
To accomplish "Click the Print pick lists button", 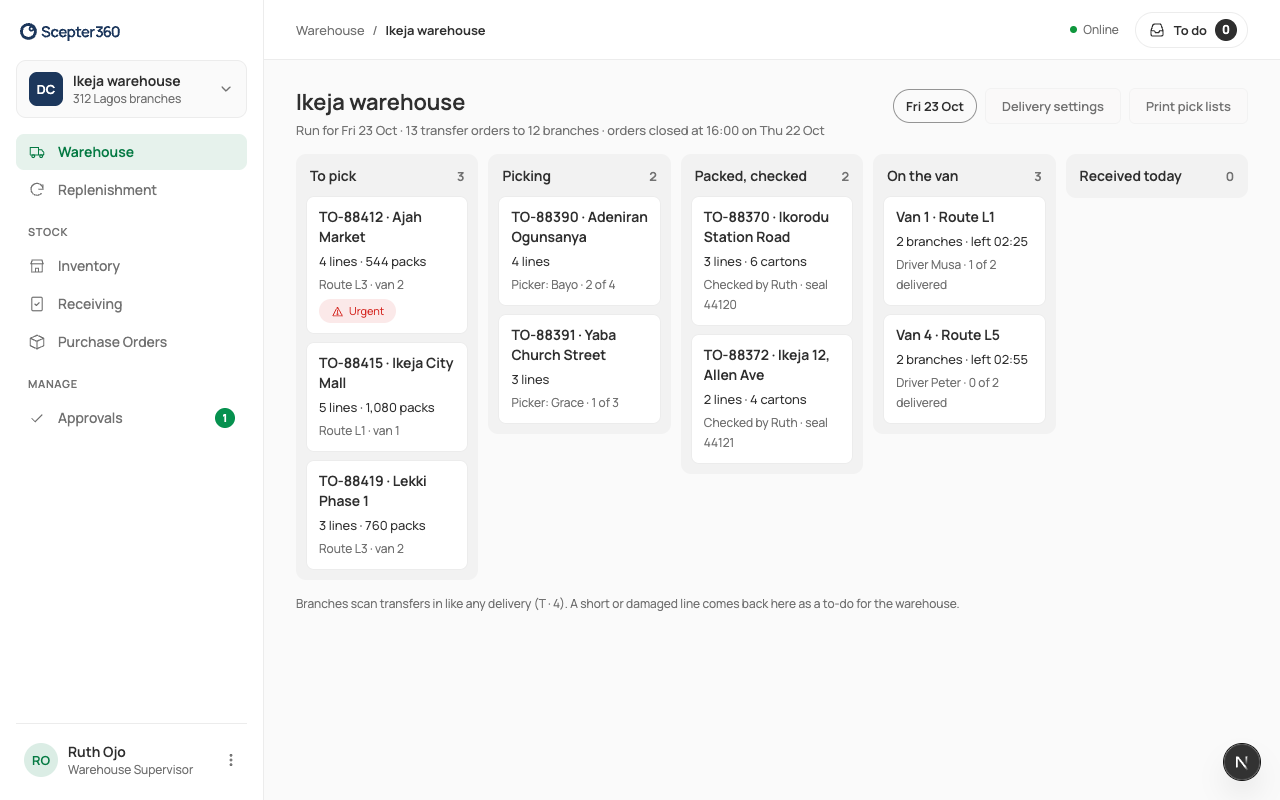I will (x=1188, y=106).
